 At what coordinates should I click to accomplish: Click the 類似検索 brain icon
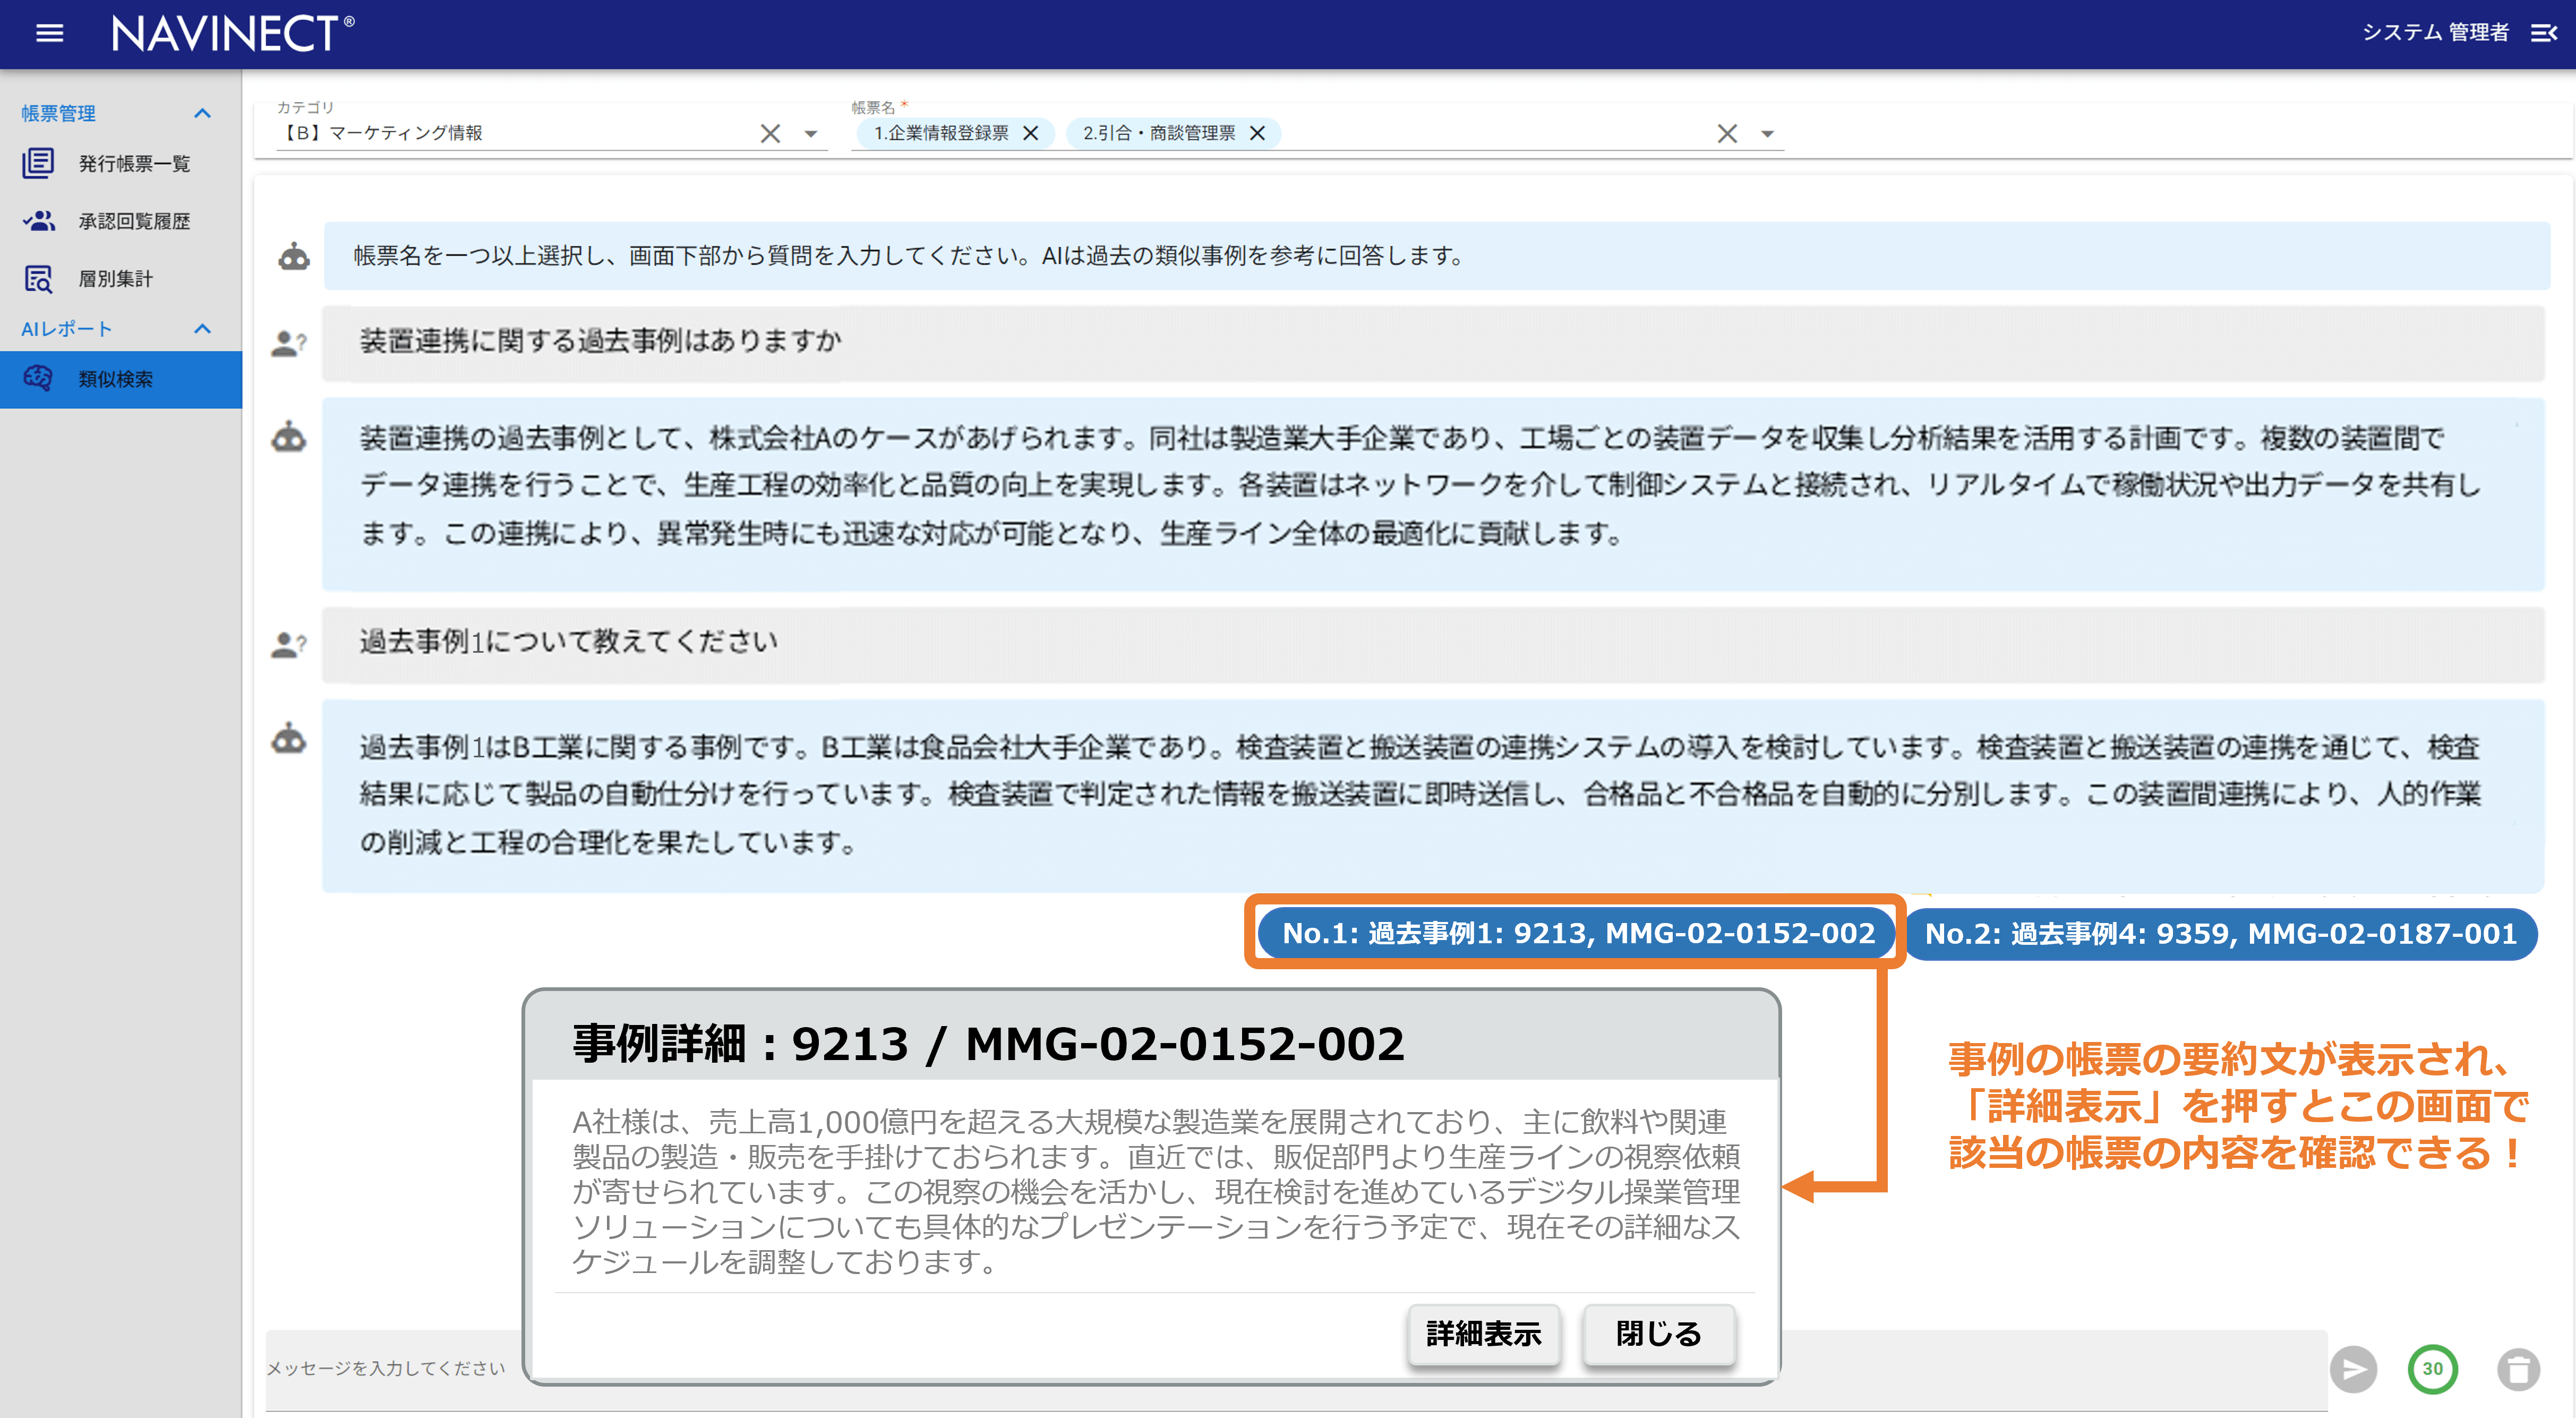point(38,379)
